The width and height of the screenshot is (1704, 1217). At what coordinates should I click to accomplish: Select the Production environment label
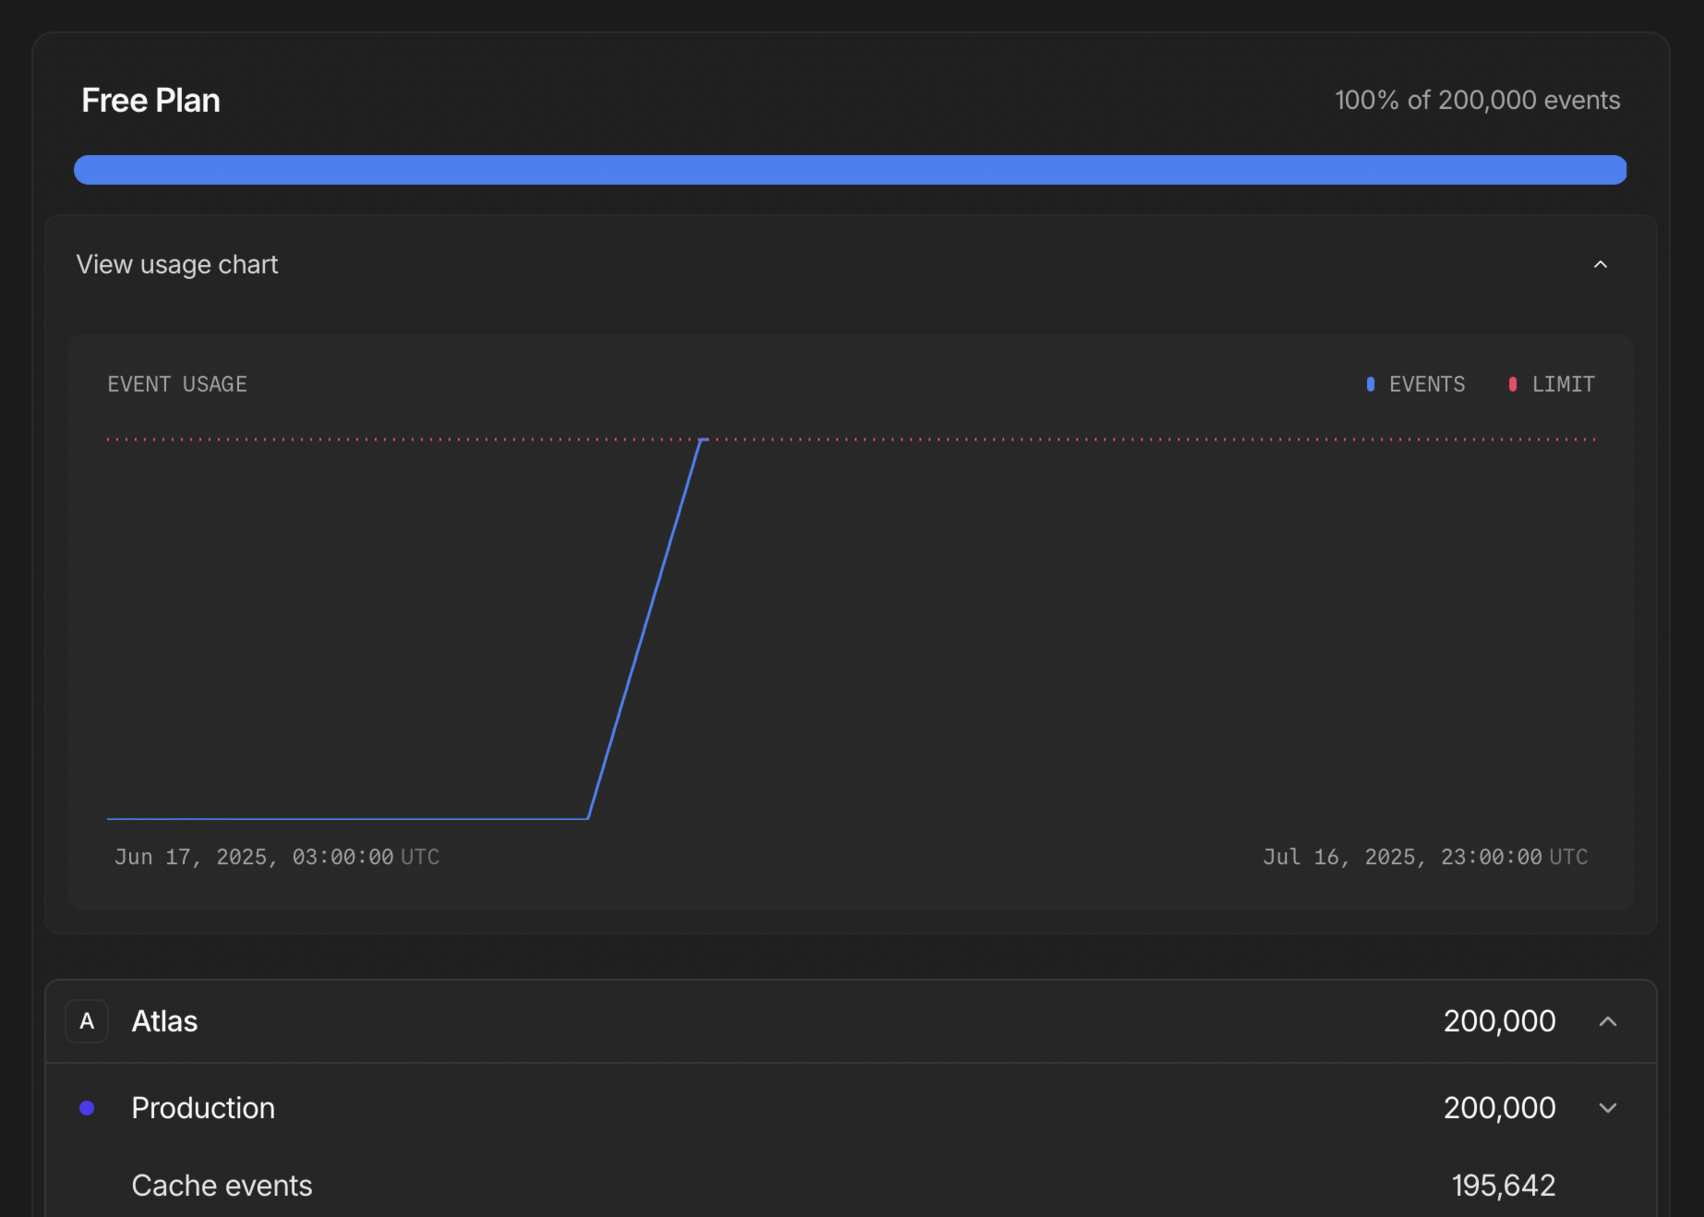[x=203, y=1108]
